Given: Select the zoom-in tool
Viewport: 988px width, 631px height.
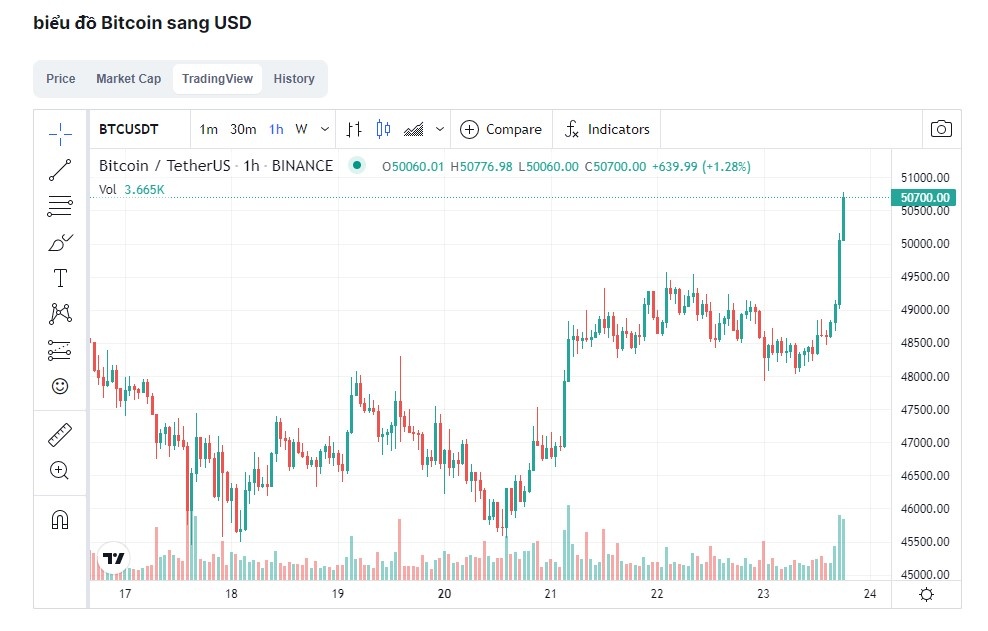Looking at the screenshot, I should [x=60, y=470].
